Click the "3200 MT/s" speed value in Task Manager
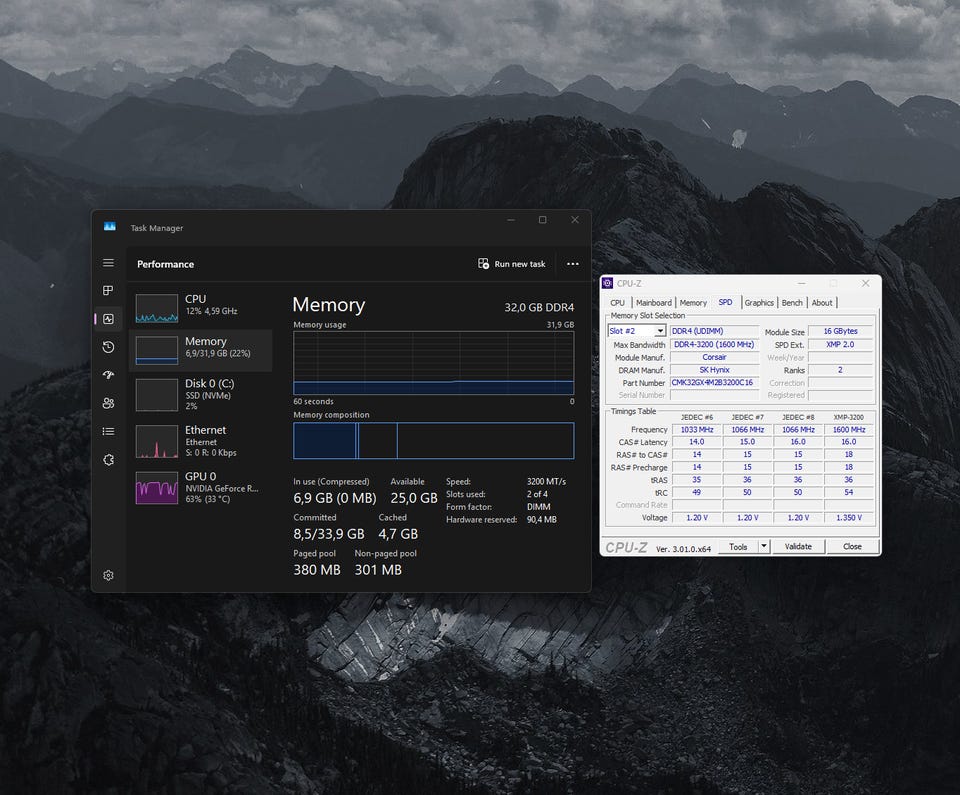 tap(546, 481)
